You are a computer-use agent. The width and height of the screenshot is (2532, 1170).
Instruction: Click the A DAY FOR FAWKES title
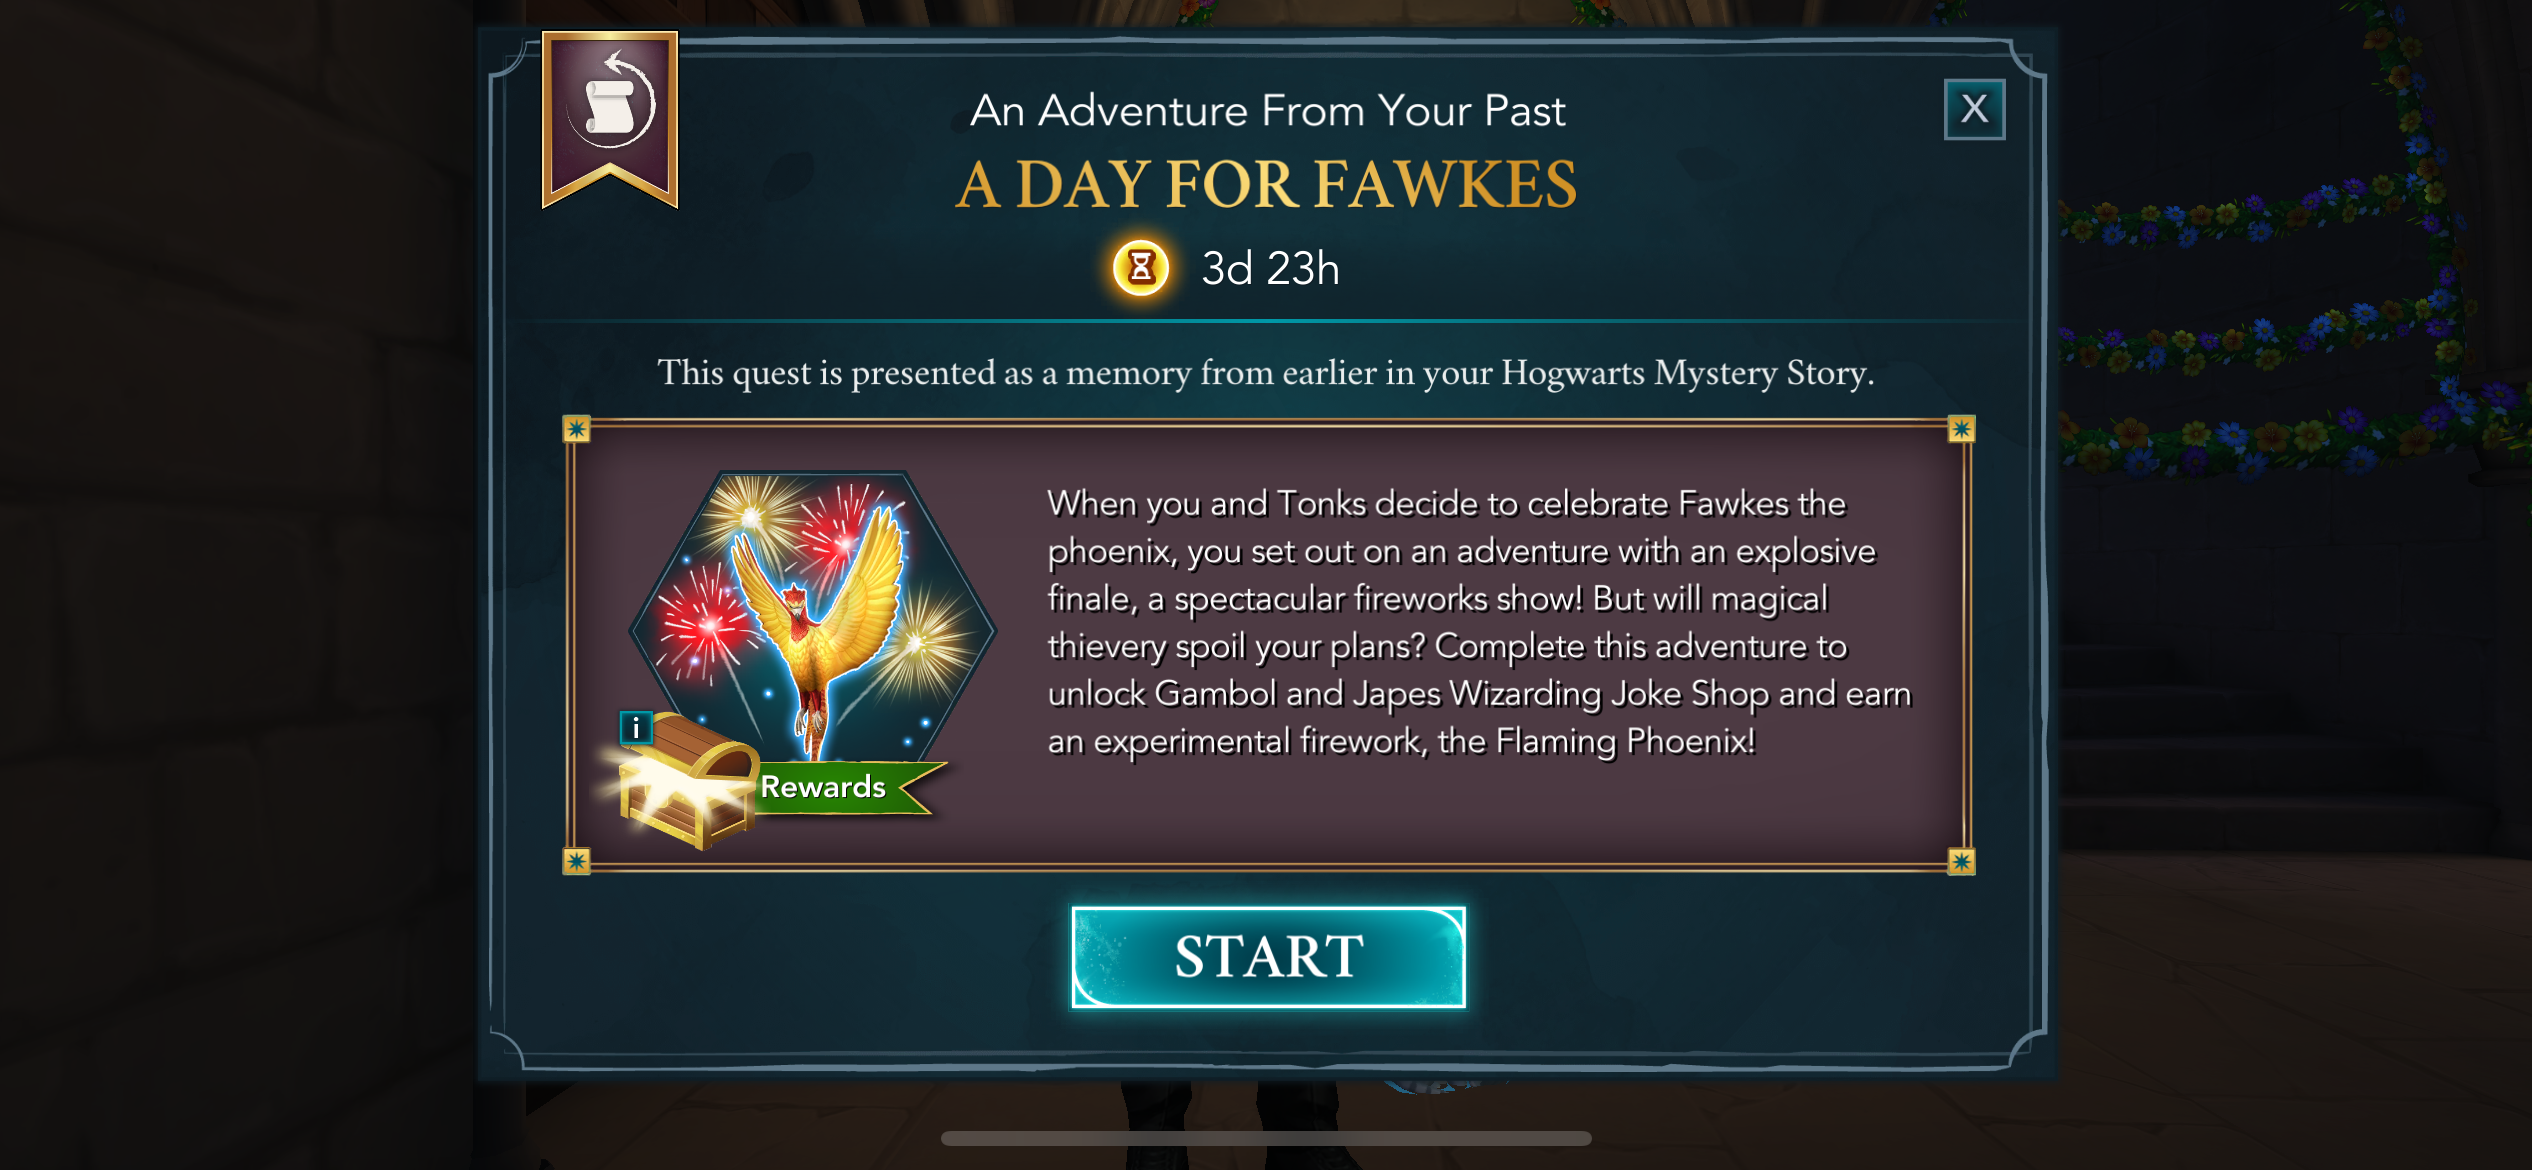pos(1266,185)
